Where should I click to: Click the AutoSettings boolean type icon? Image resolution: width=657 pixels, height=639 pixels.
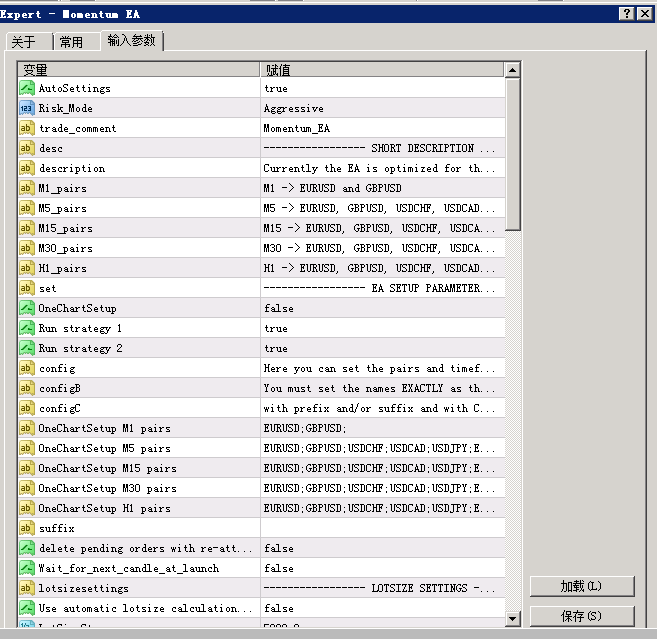(27, 88)
